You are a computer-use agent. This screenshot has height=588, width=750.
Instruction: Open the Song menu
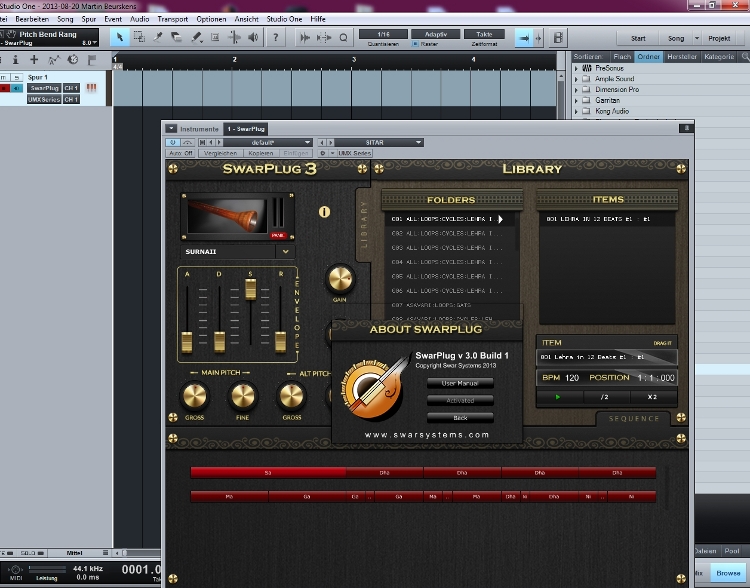65,19
